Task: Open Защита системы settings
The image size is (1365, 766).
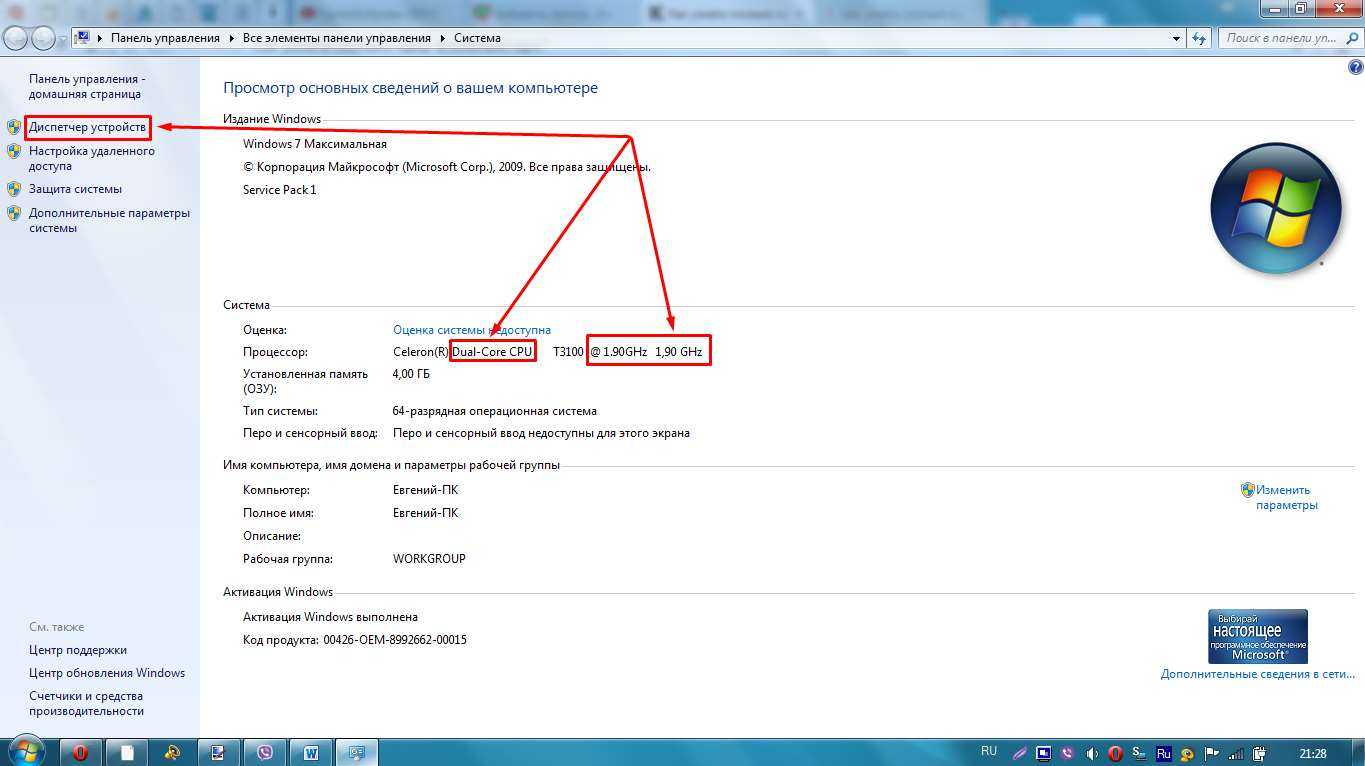Action: (x=75, y=189)
